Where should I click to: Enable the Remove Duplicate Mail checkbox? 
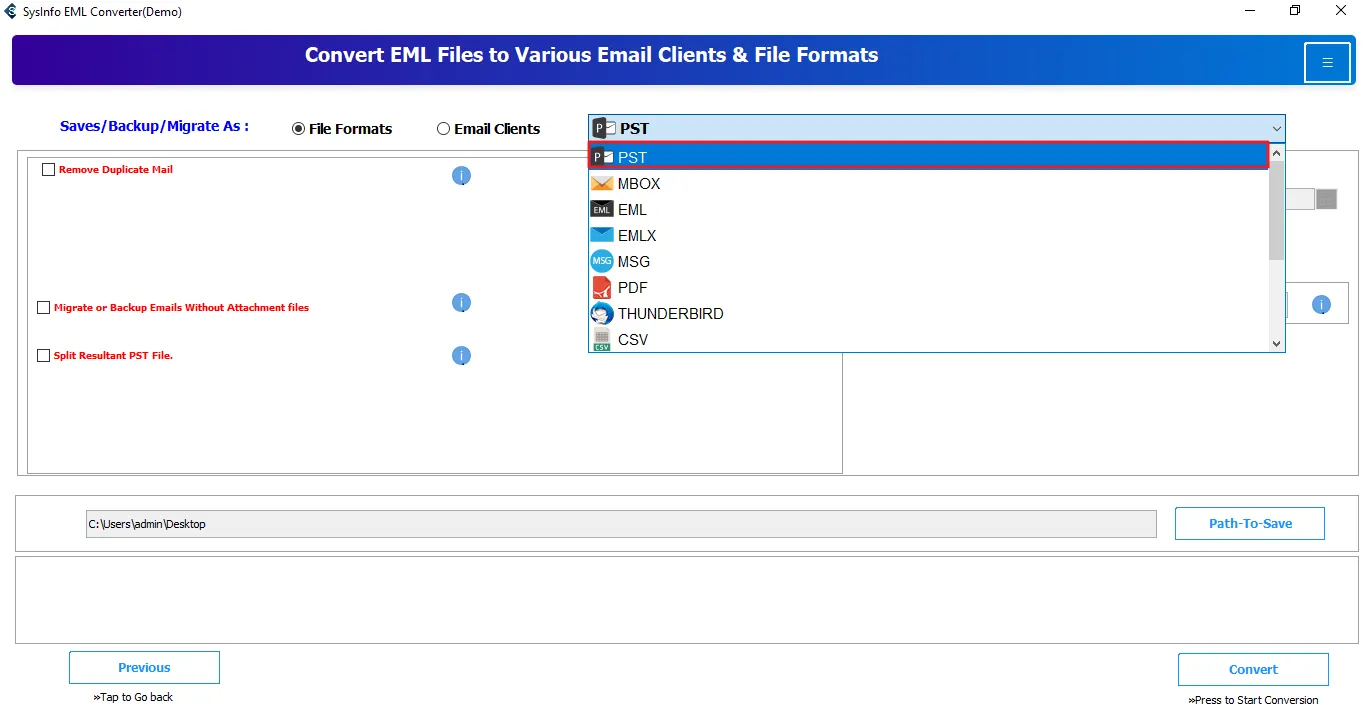coord(48,170)
